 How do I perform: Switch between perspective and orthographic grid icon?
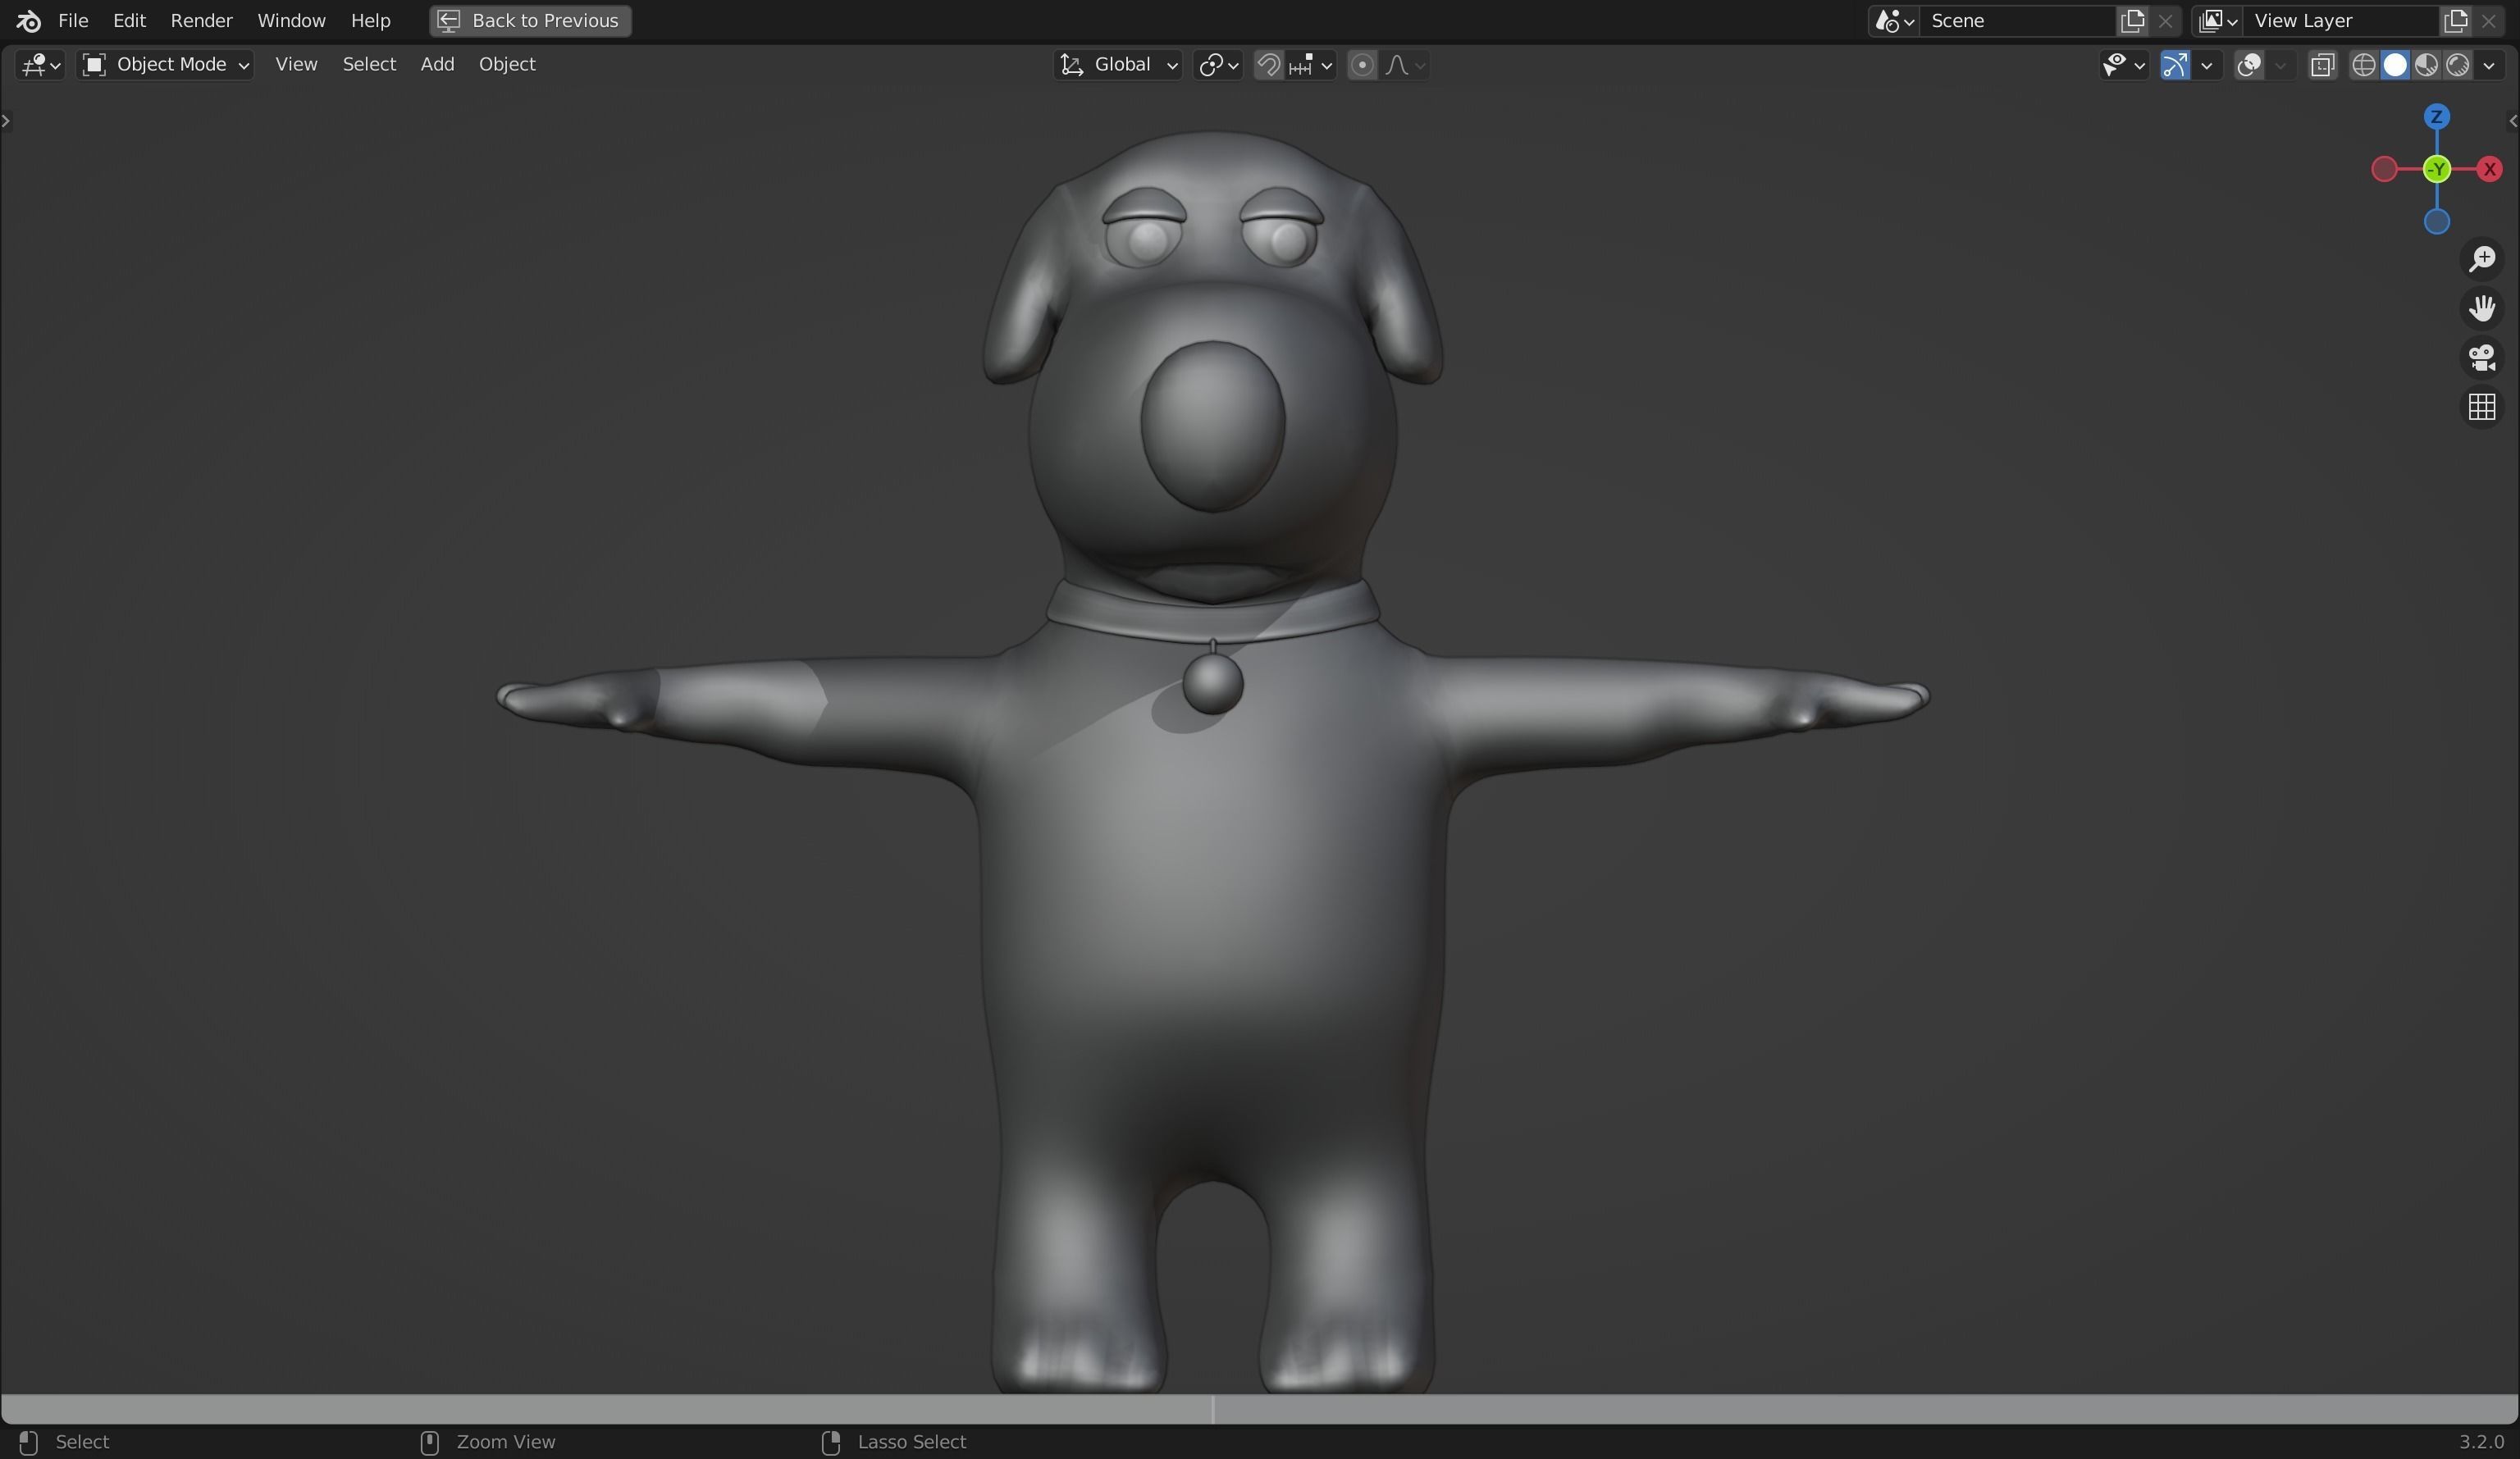click(x=2482, y=407)
